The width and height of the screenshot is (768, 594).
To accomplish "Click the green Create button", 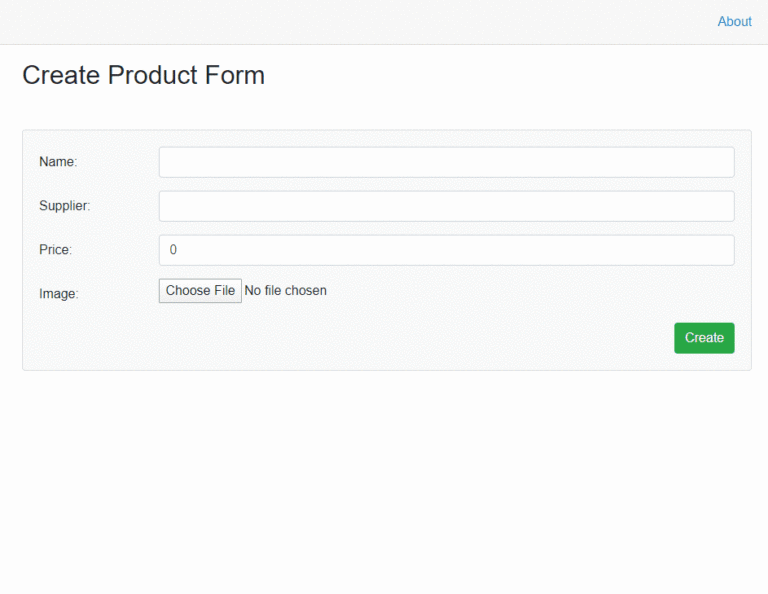I will point(704,338).
